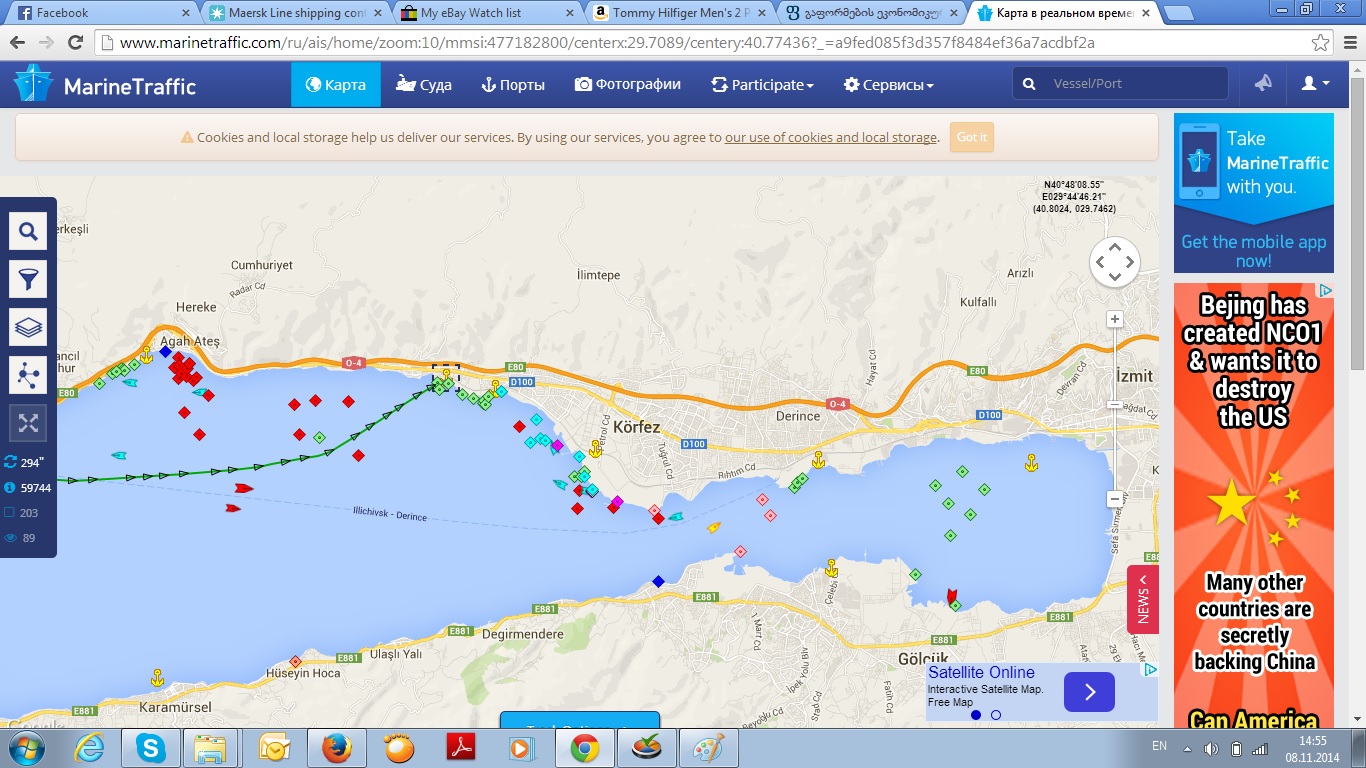The image size is (1366, 768).
Task: Click the Satellite Online ad arrow button
Action: [1089, 692]
